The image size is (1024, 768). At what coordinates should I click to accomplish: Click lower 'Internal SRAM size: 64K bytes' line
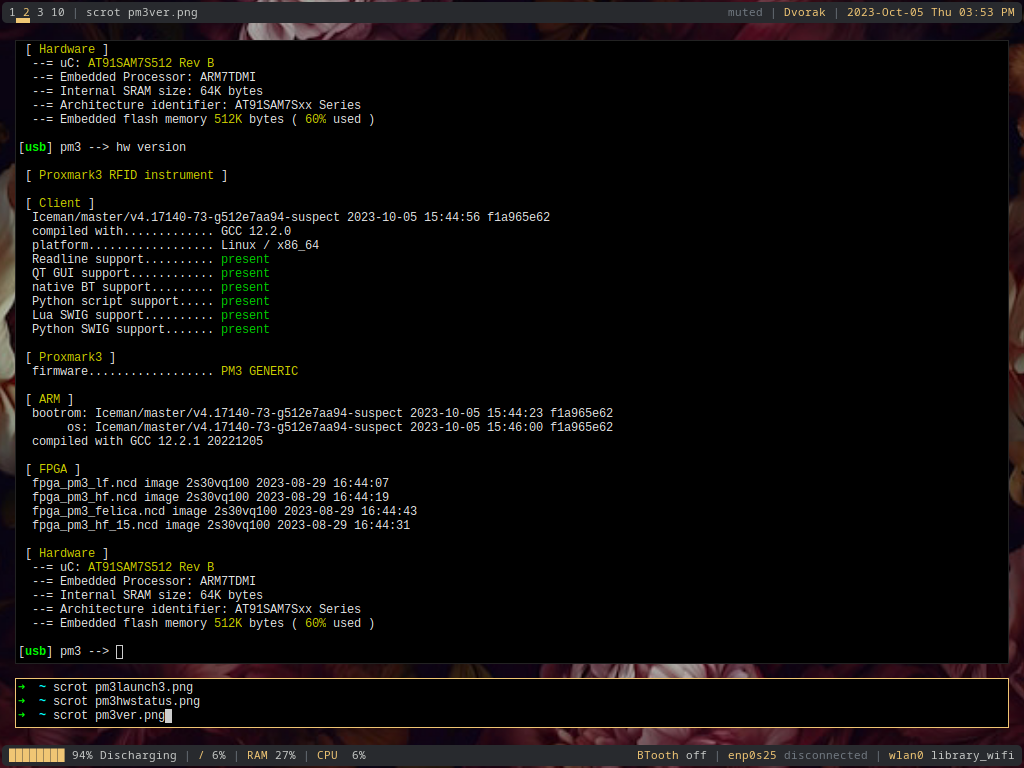tap(161, 596)
